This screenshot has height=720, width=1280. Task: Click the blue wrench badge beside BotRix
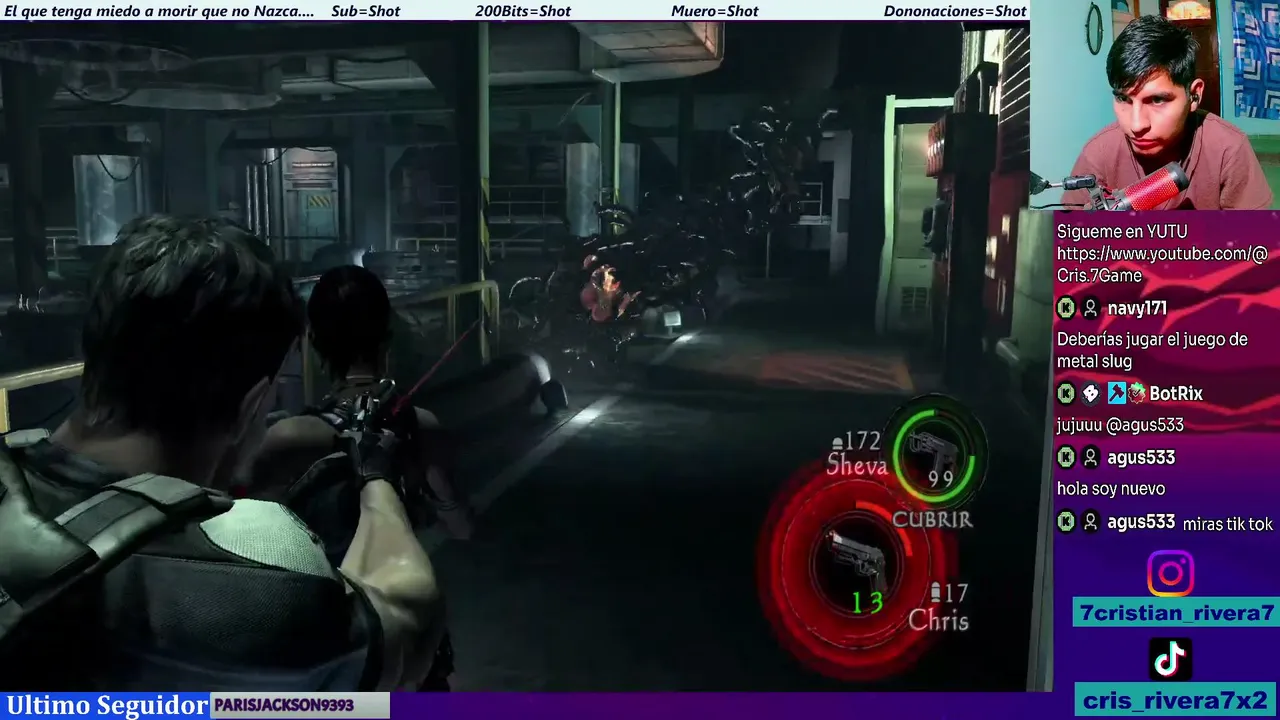[1116, 393]
